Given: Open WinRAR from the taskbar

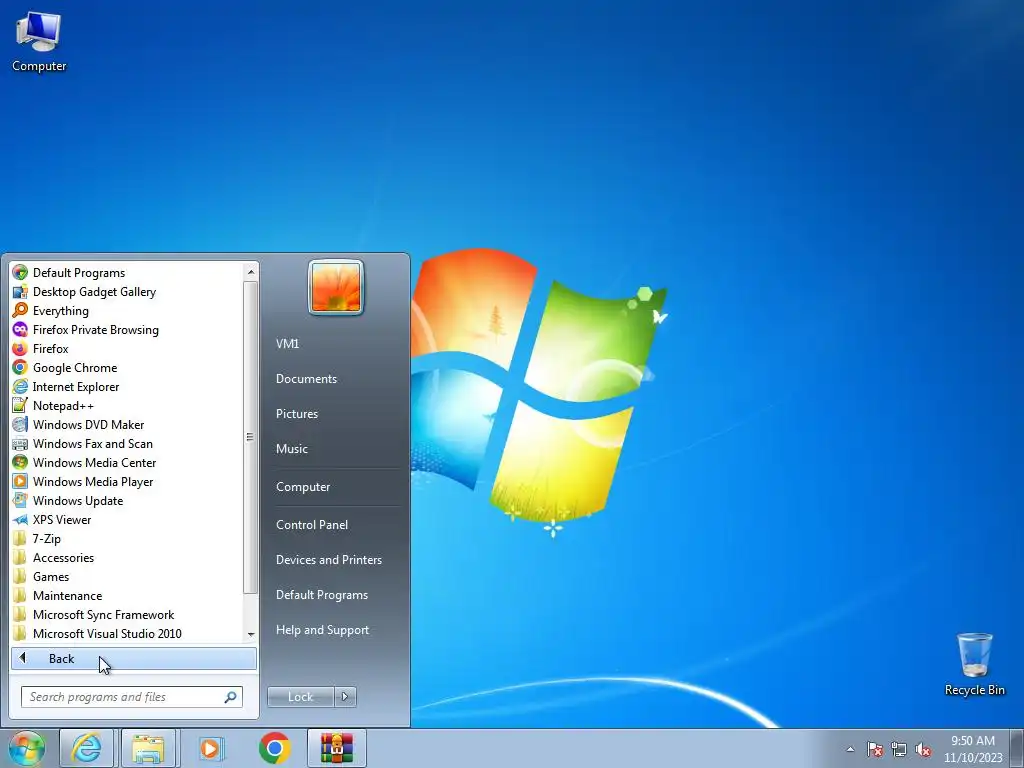Looking at the screenshot, I should tap(337, 748).
